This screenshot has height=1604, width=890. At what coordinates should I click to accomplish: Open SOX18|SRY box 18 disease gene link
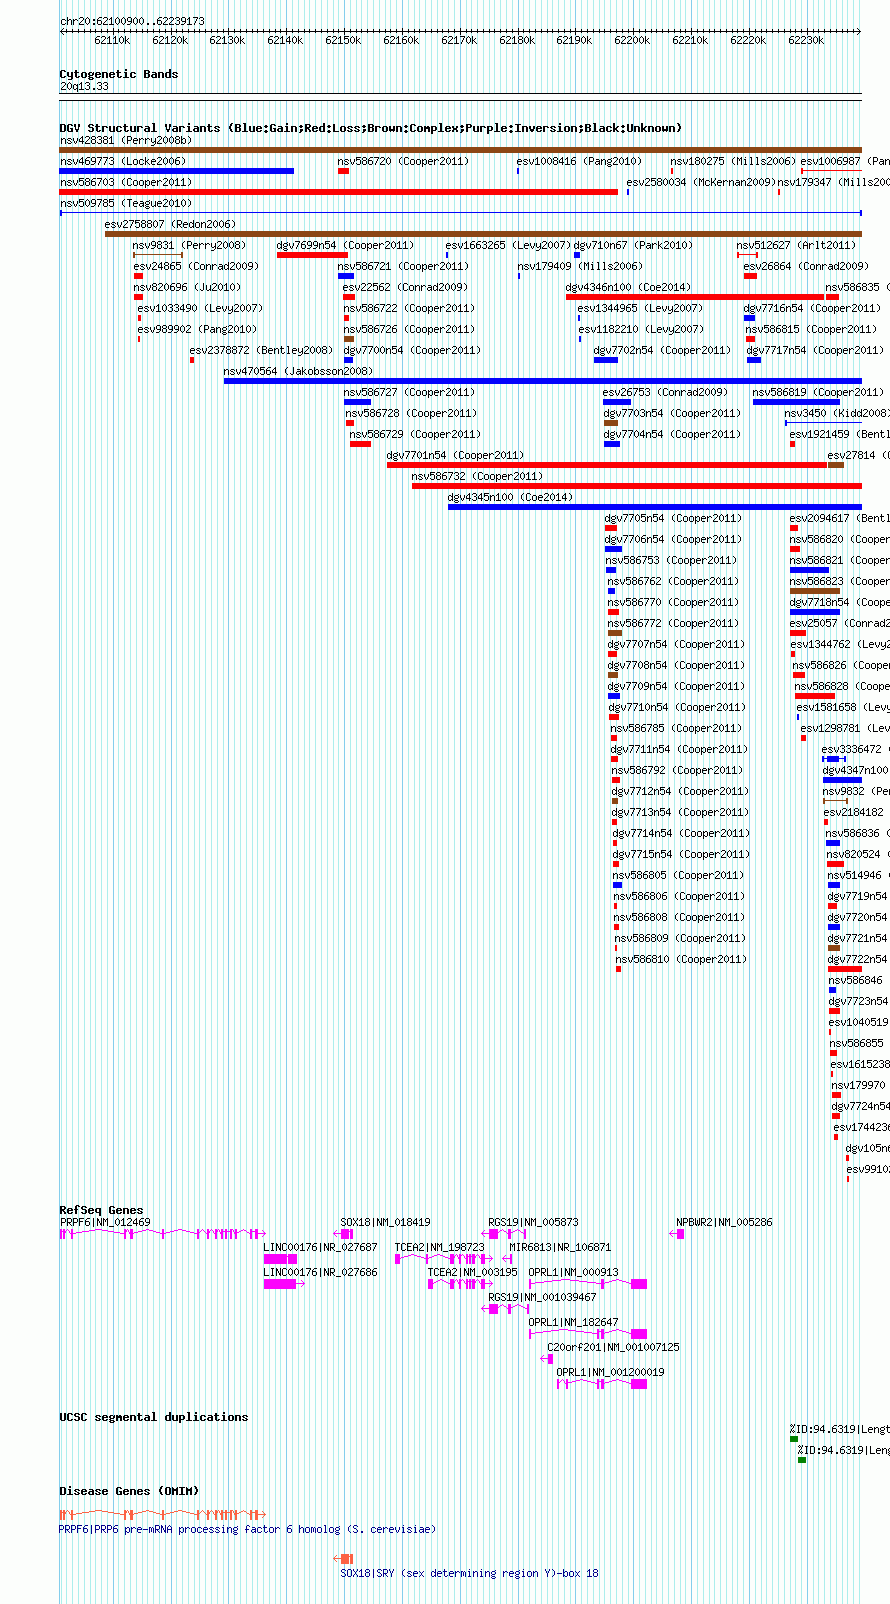(x=470, y=1573)
